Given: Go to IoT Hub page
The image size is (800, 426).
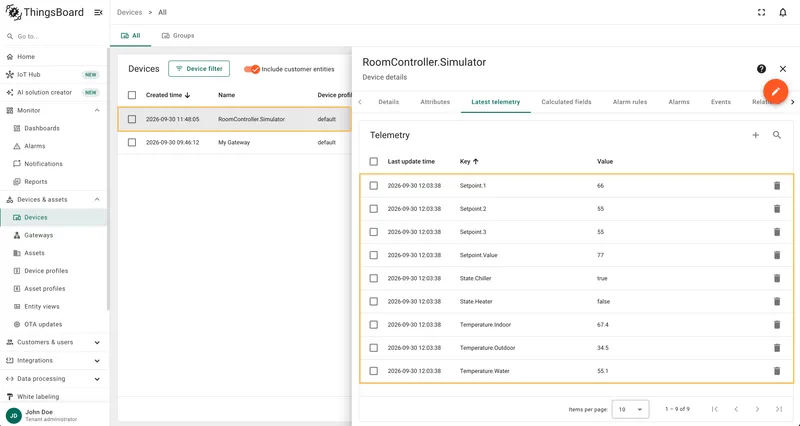Looking at the screenshot, I should click(29, 75).
